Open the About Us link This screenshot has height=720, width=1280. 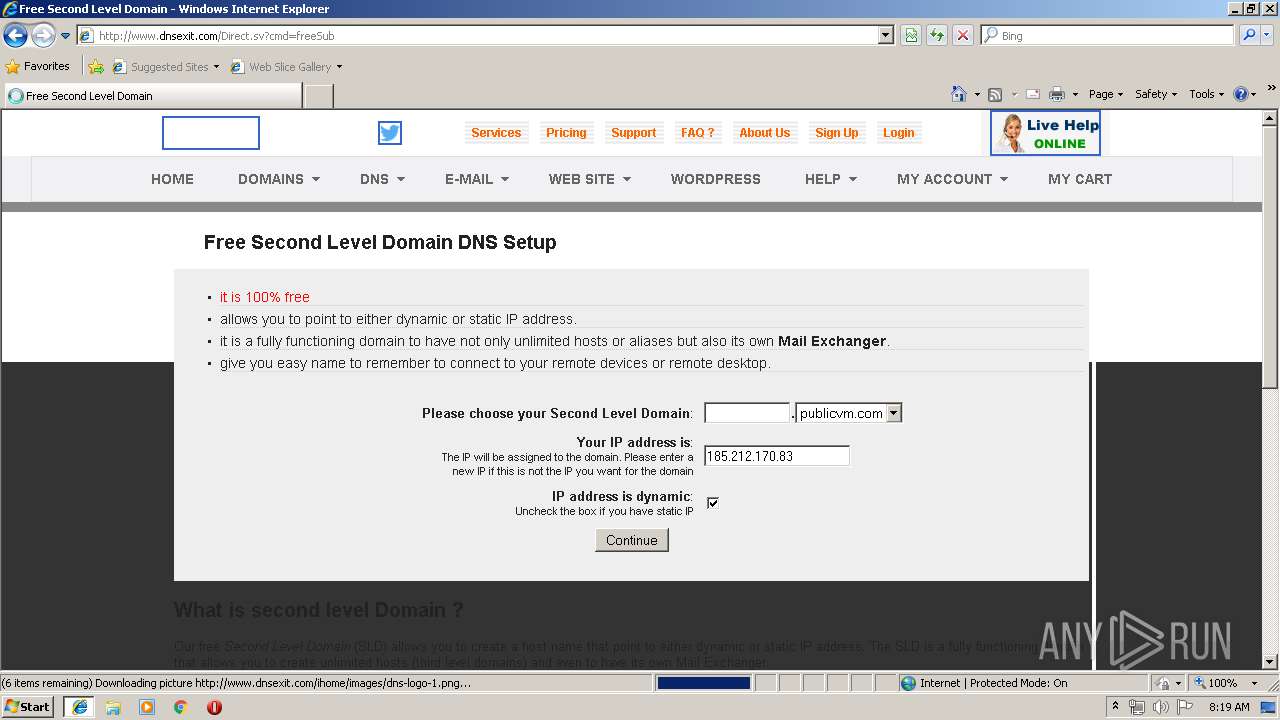(x=765, y=133)
